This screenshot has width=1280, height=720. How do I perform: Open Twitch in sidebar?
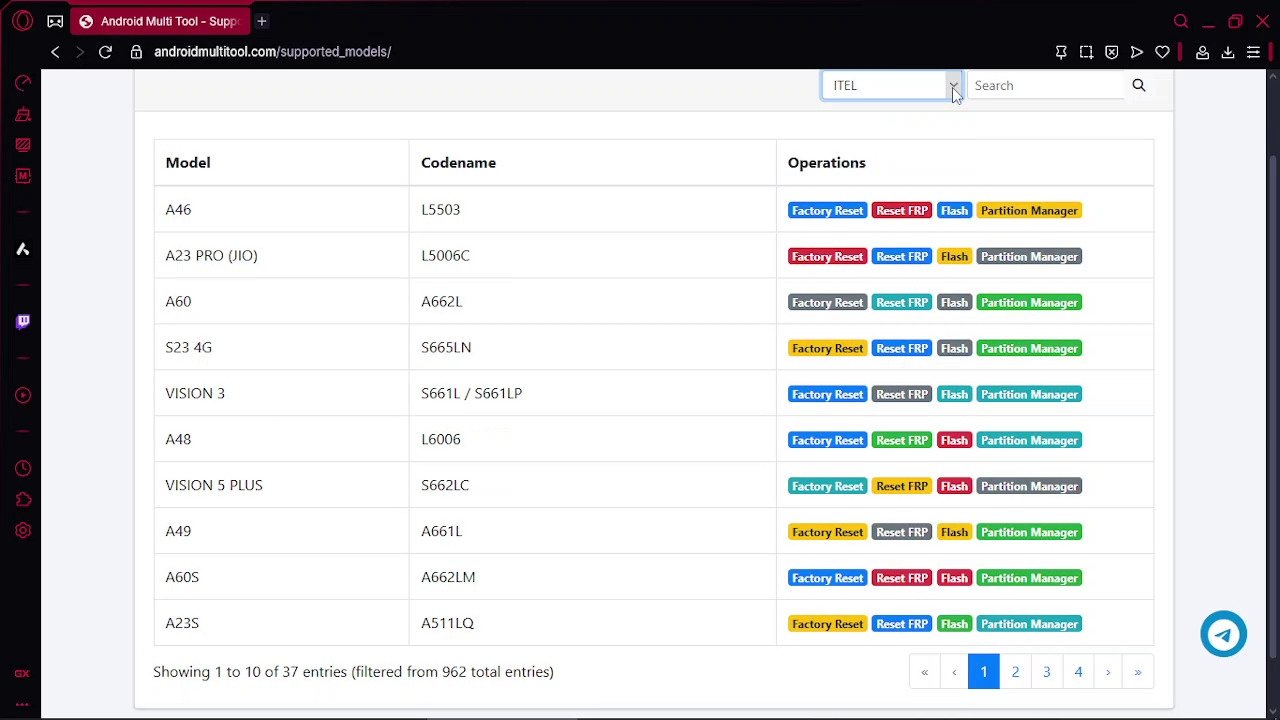click(22, 322)
